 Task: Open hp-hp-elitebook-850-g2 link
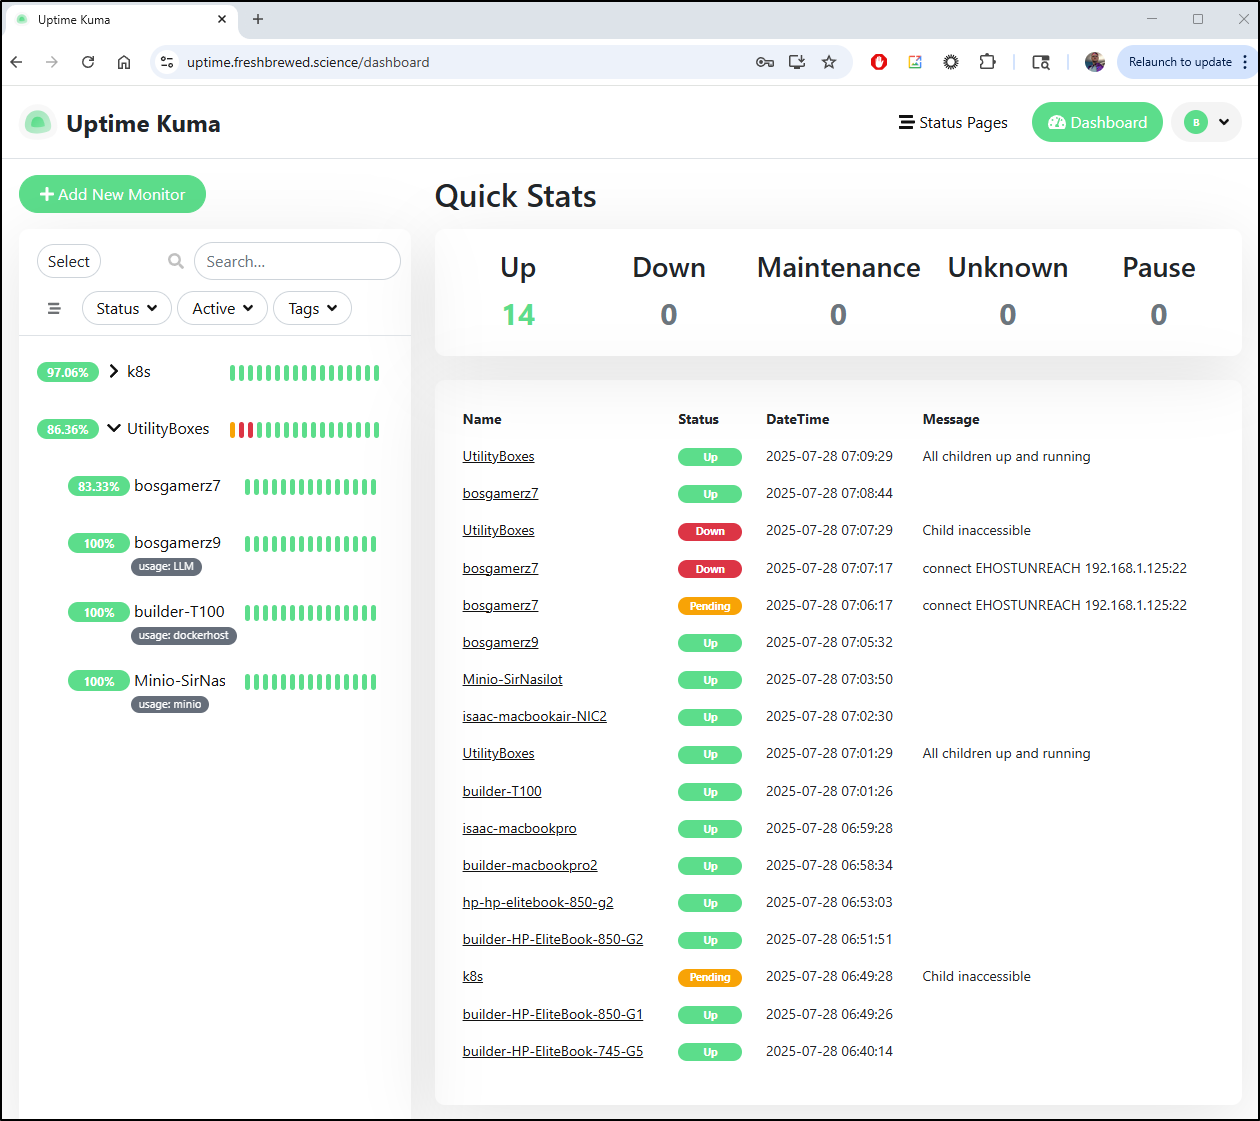point(538,902)
